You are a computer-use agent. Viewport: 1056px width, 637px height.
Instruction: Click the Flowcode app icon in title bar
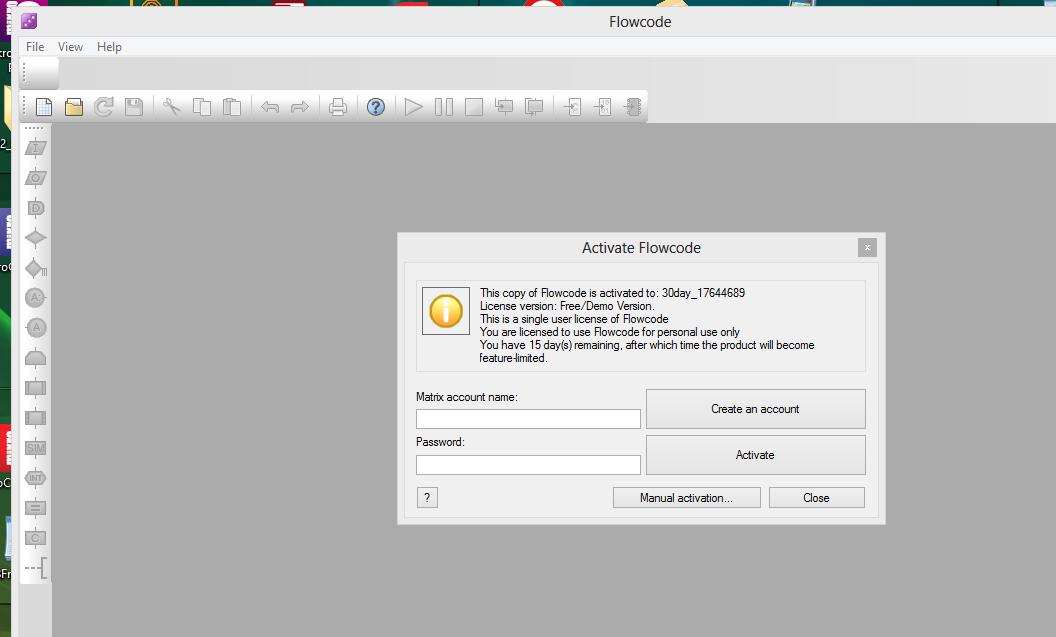29,21
